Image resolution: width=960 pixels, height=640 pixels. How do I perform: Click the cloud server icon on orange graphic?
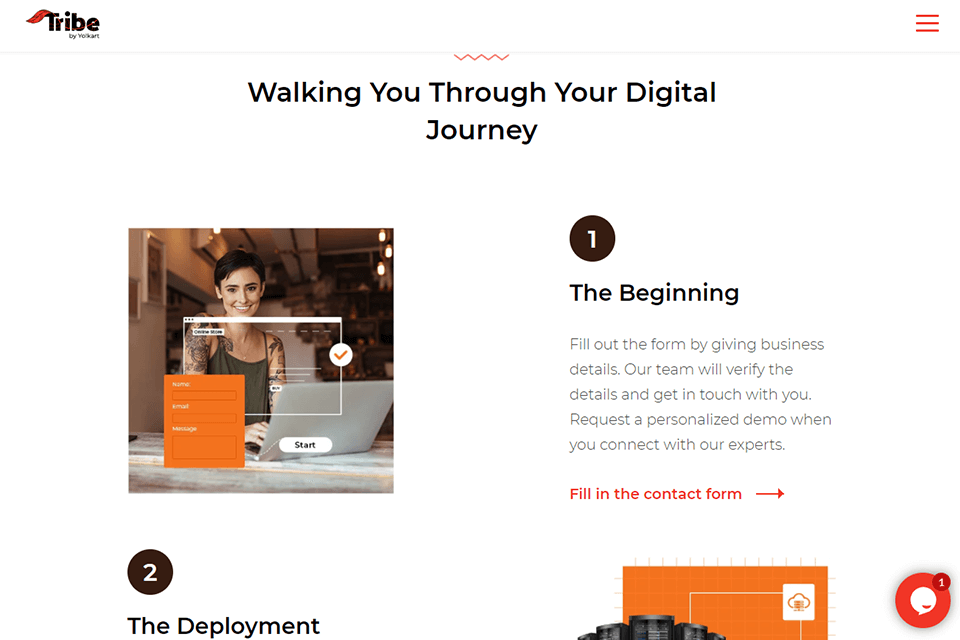tap(798, 602)
